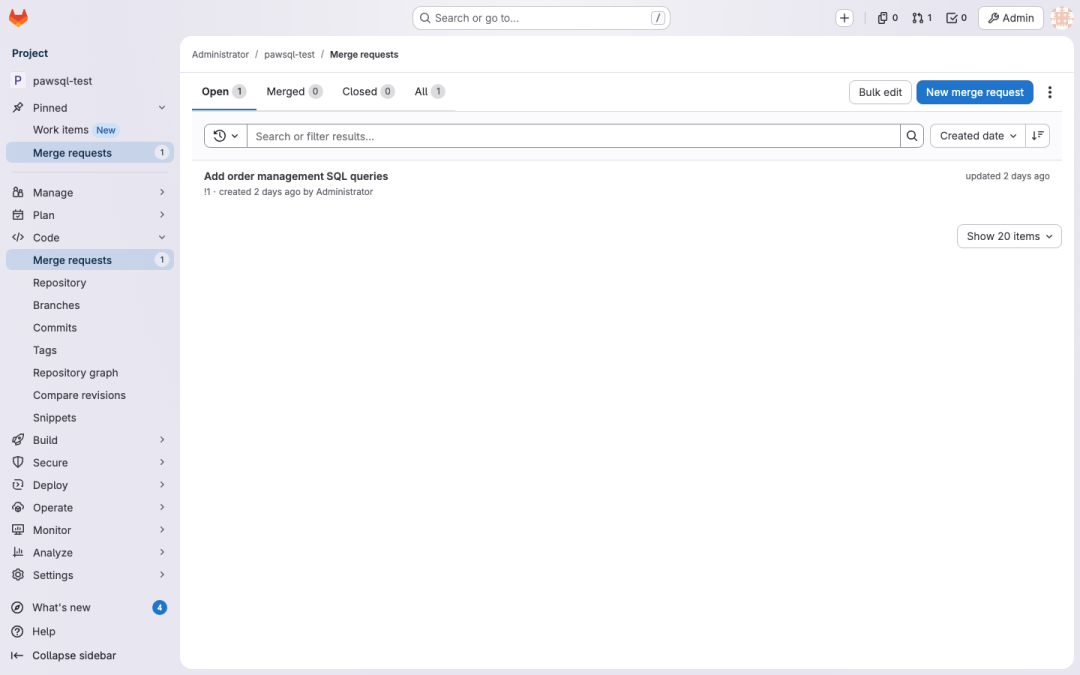Viewport: 1080px width, 675px height.
Task: Toggle sort direction icon
Action: click(x=1037, y=136)
